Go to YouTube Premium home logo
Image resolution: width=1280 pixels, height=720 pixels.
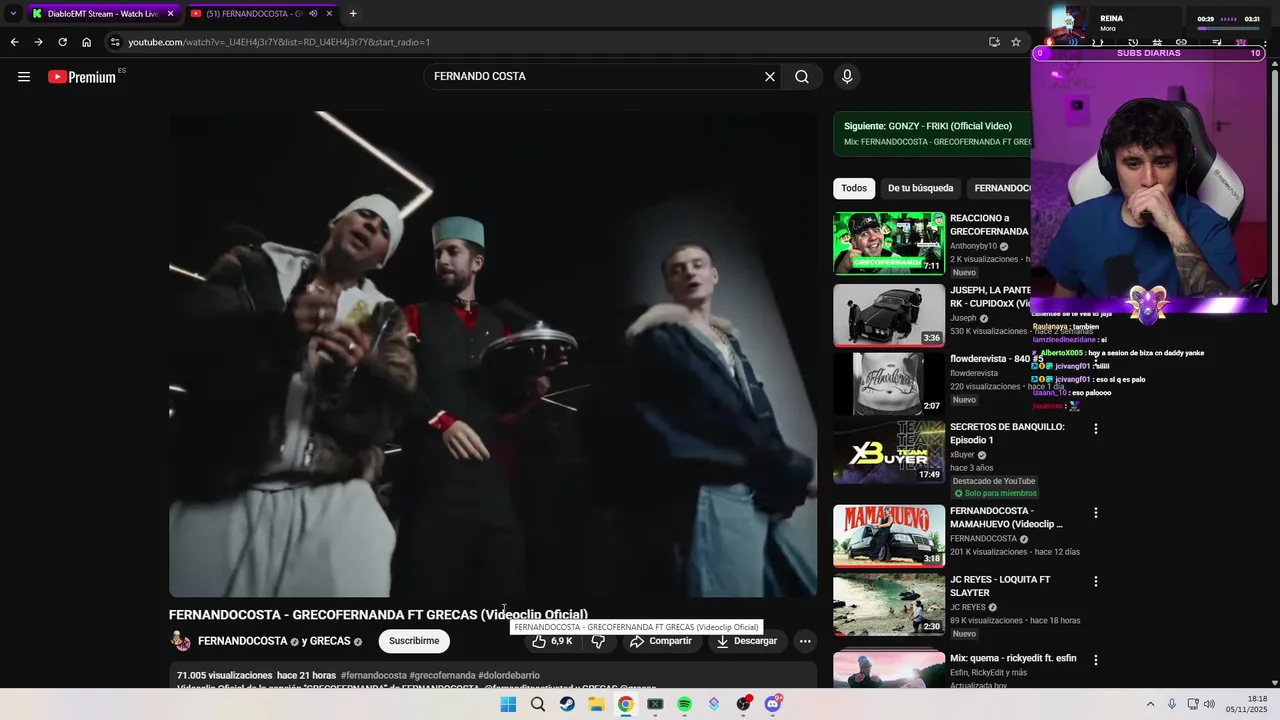(82, 77)
